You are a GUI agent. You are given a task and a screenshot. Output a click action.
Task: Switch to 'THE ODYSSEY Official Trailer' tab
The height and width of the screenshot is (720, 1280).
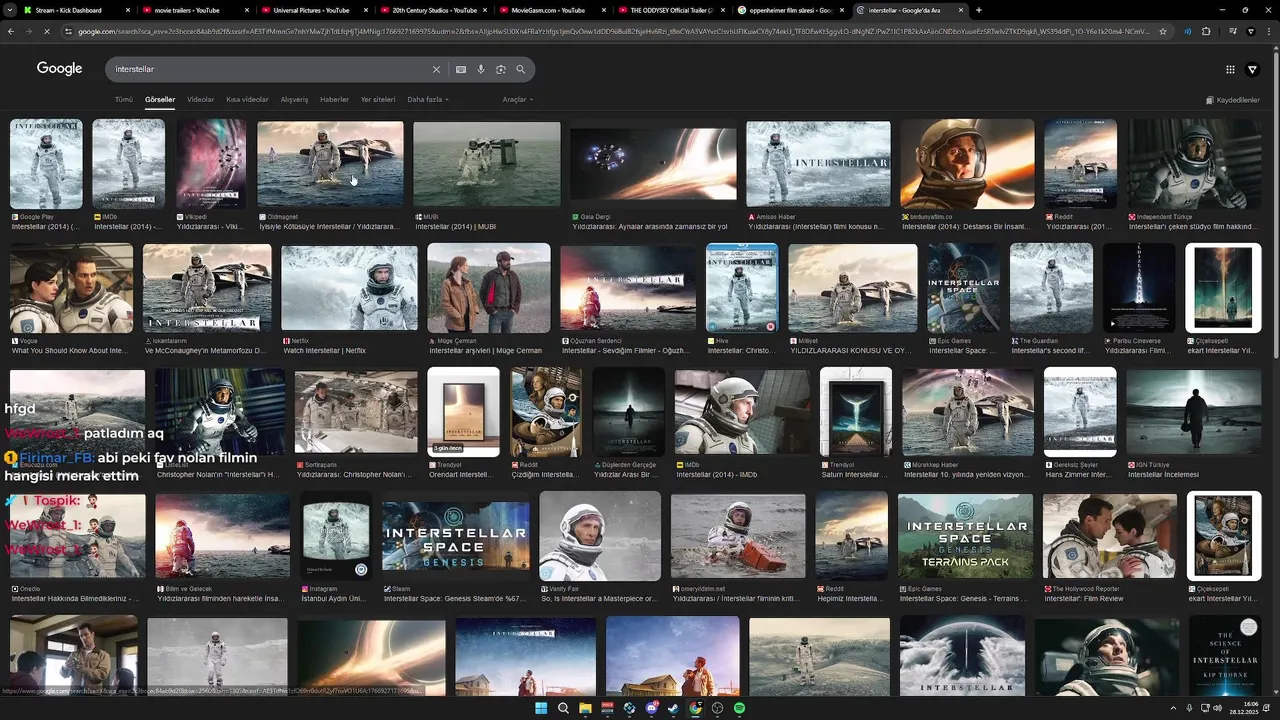tap(670, 10)
